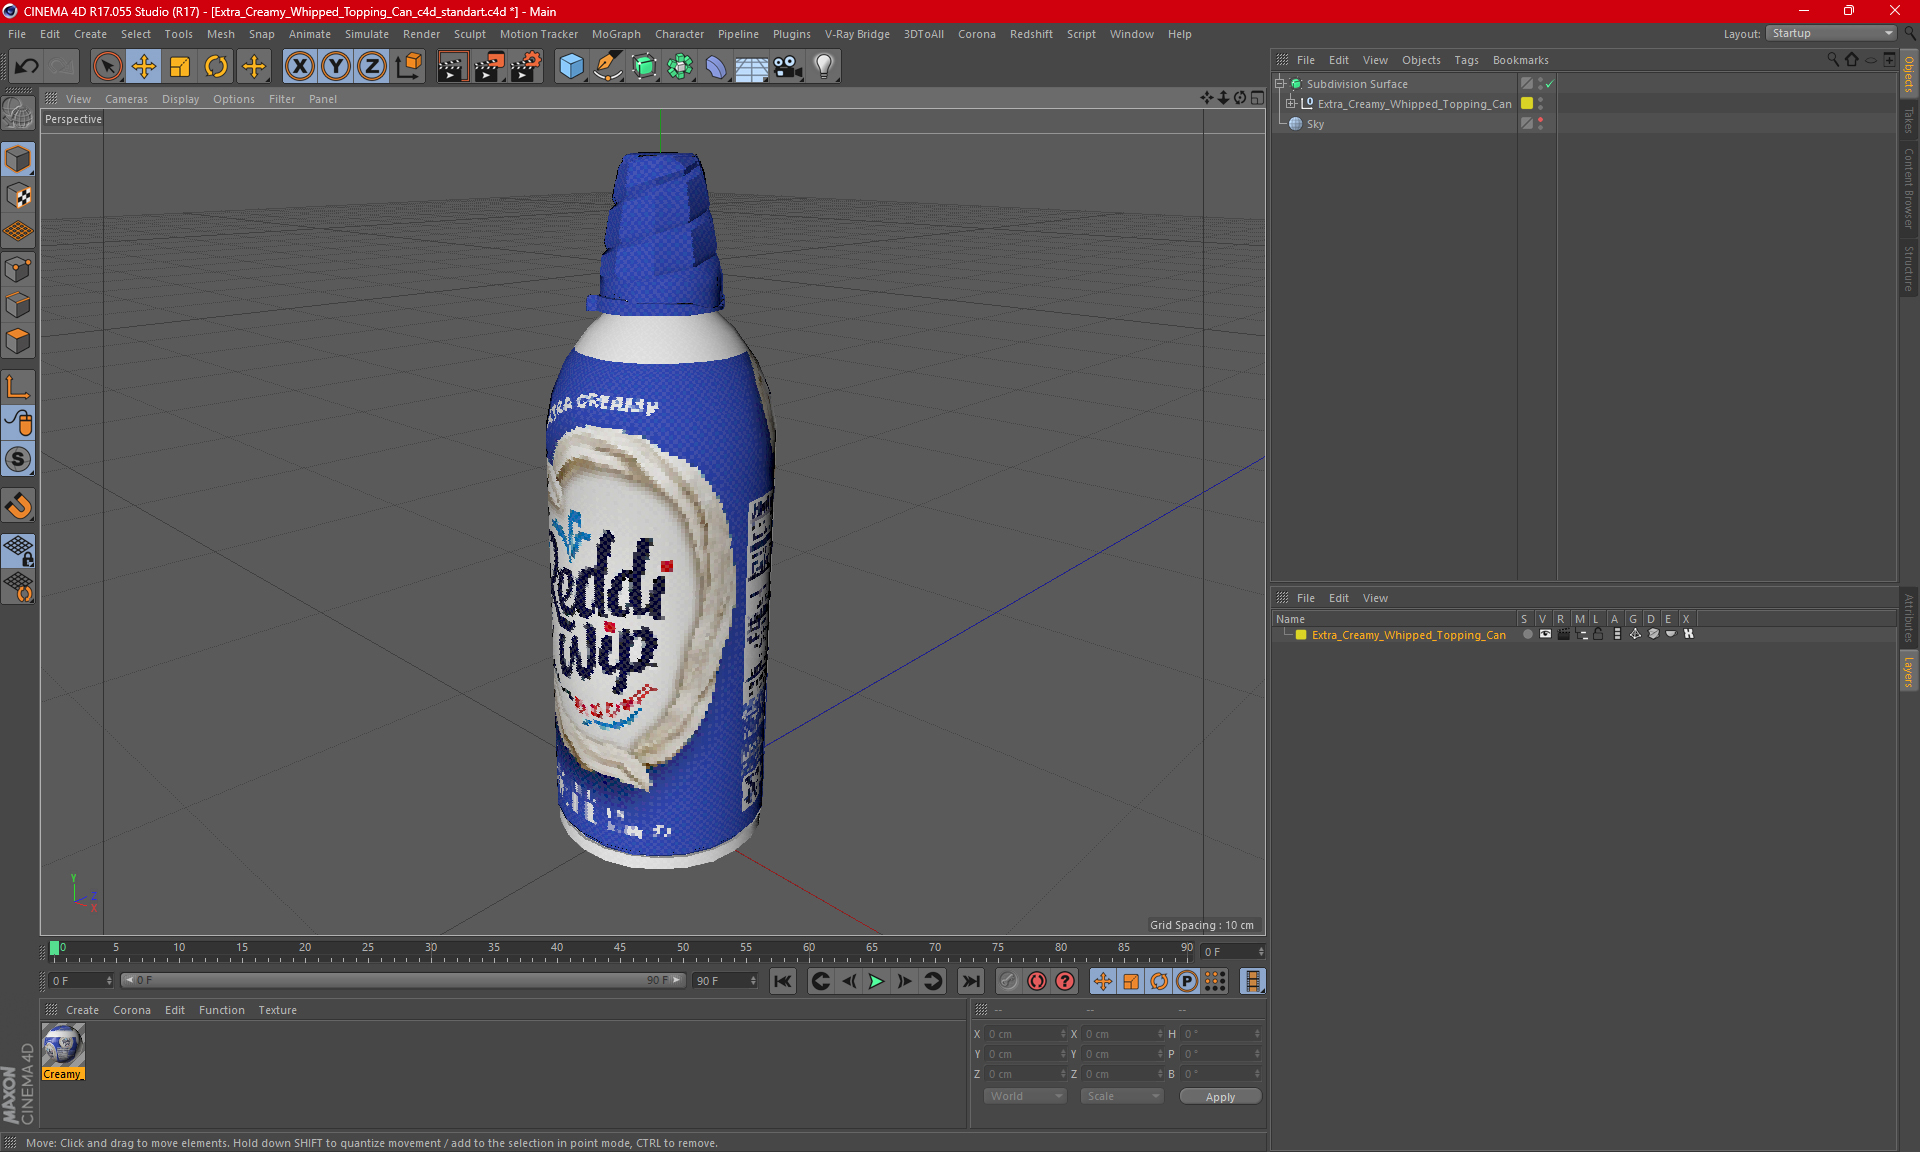Activate the Scale tool
1920x1152 pixels.
pos(180,67)
